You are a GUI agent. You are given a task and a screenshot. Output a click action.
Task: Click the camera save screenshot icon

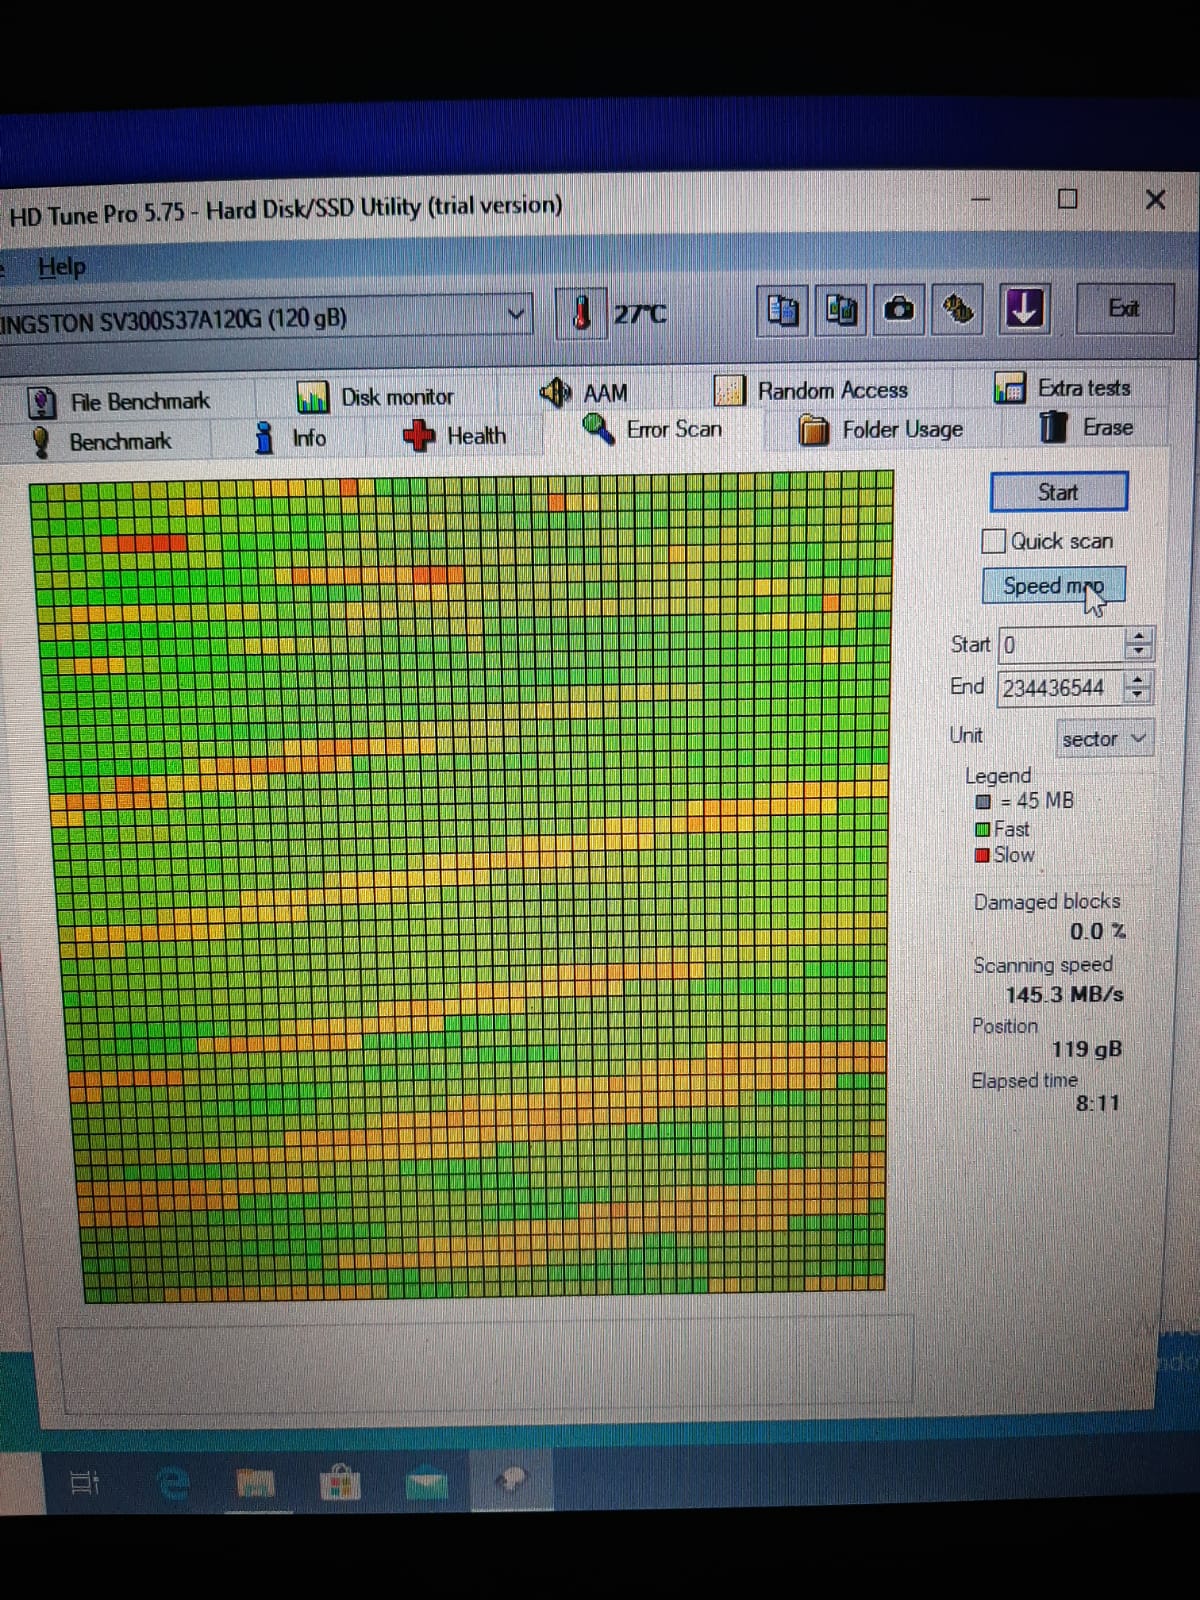[x=899, y=309]
